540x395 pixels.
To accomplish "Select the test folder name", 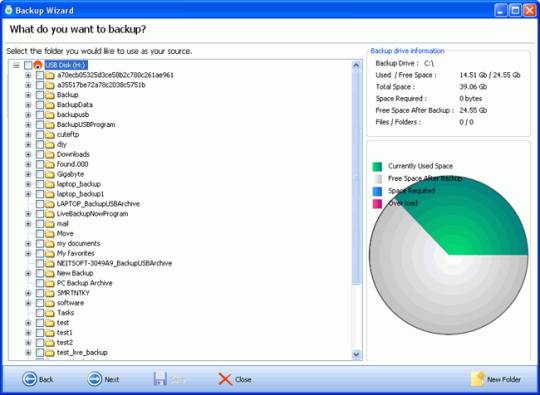I will (x=63, y=323).
